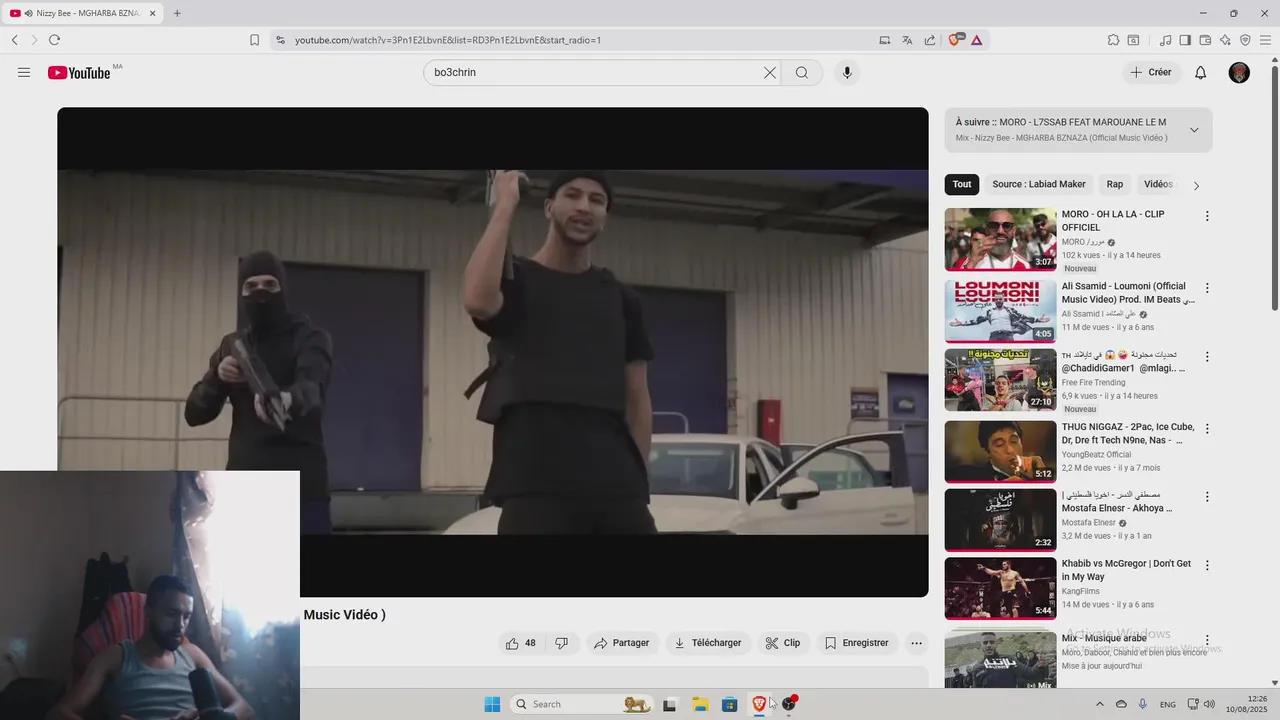Image resolution: width=1280 pixels, height=720 pixels.
Task: Click the 'Télécharger' download button
Action: (x=708, y=643)
